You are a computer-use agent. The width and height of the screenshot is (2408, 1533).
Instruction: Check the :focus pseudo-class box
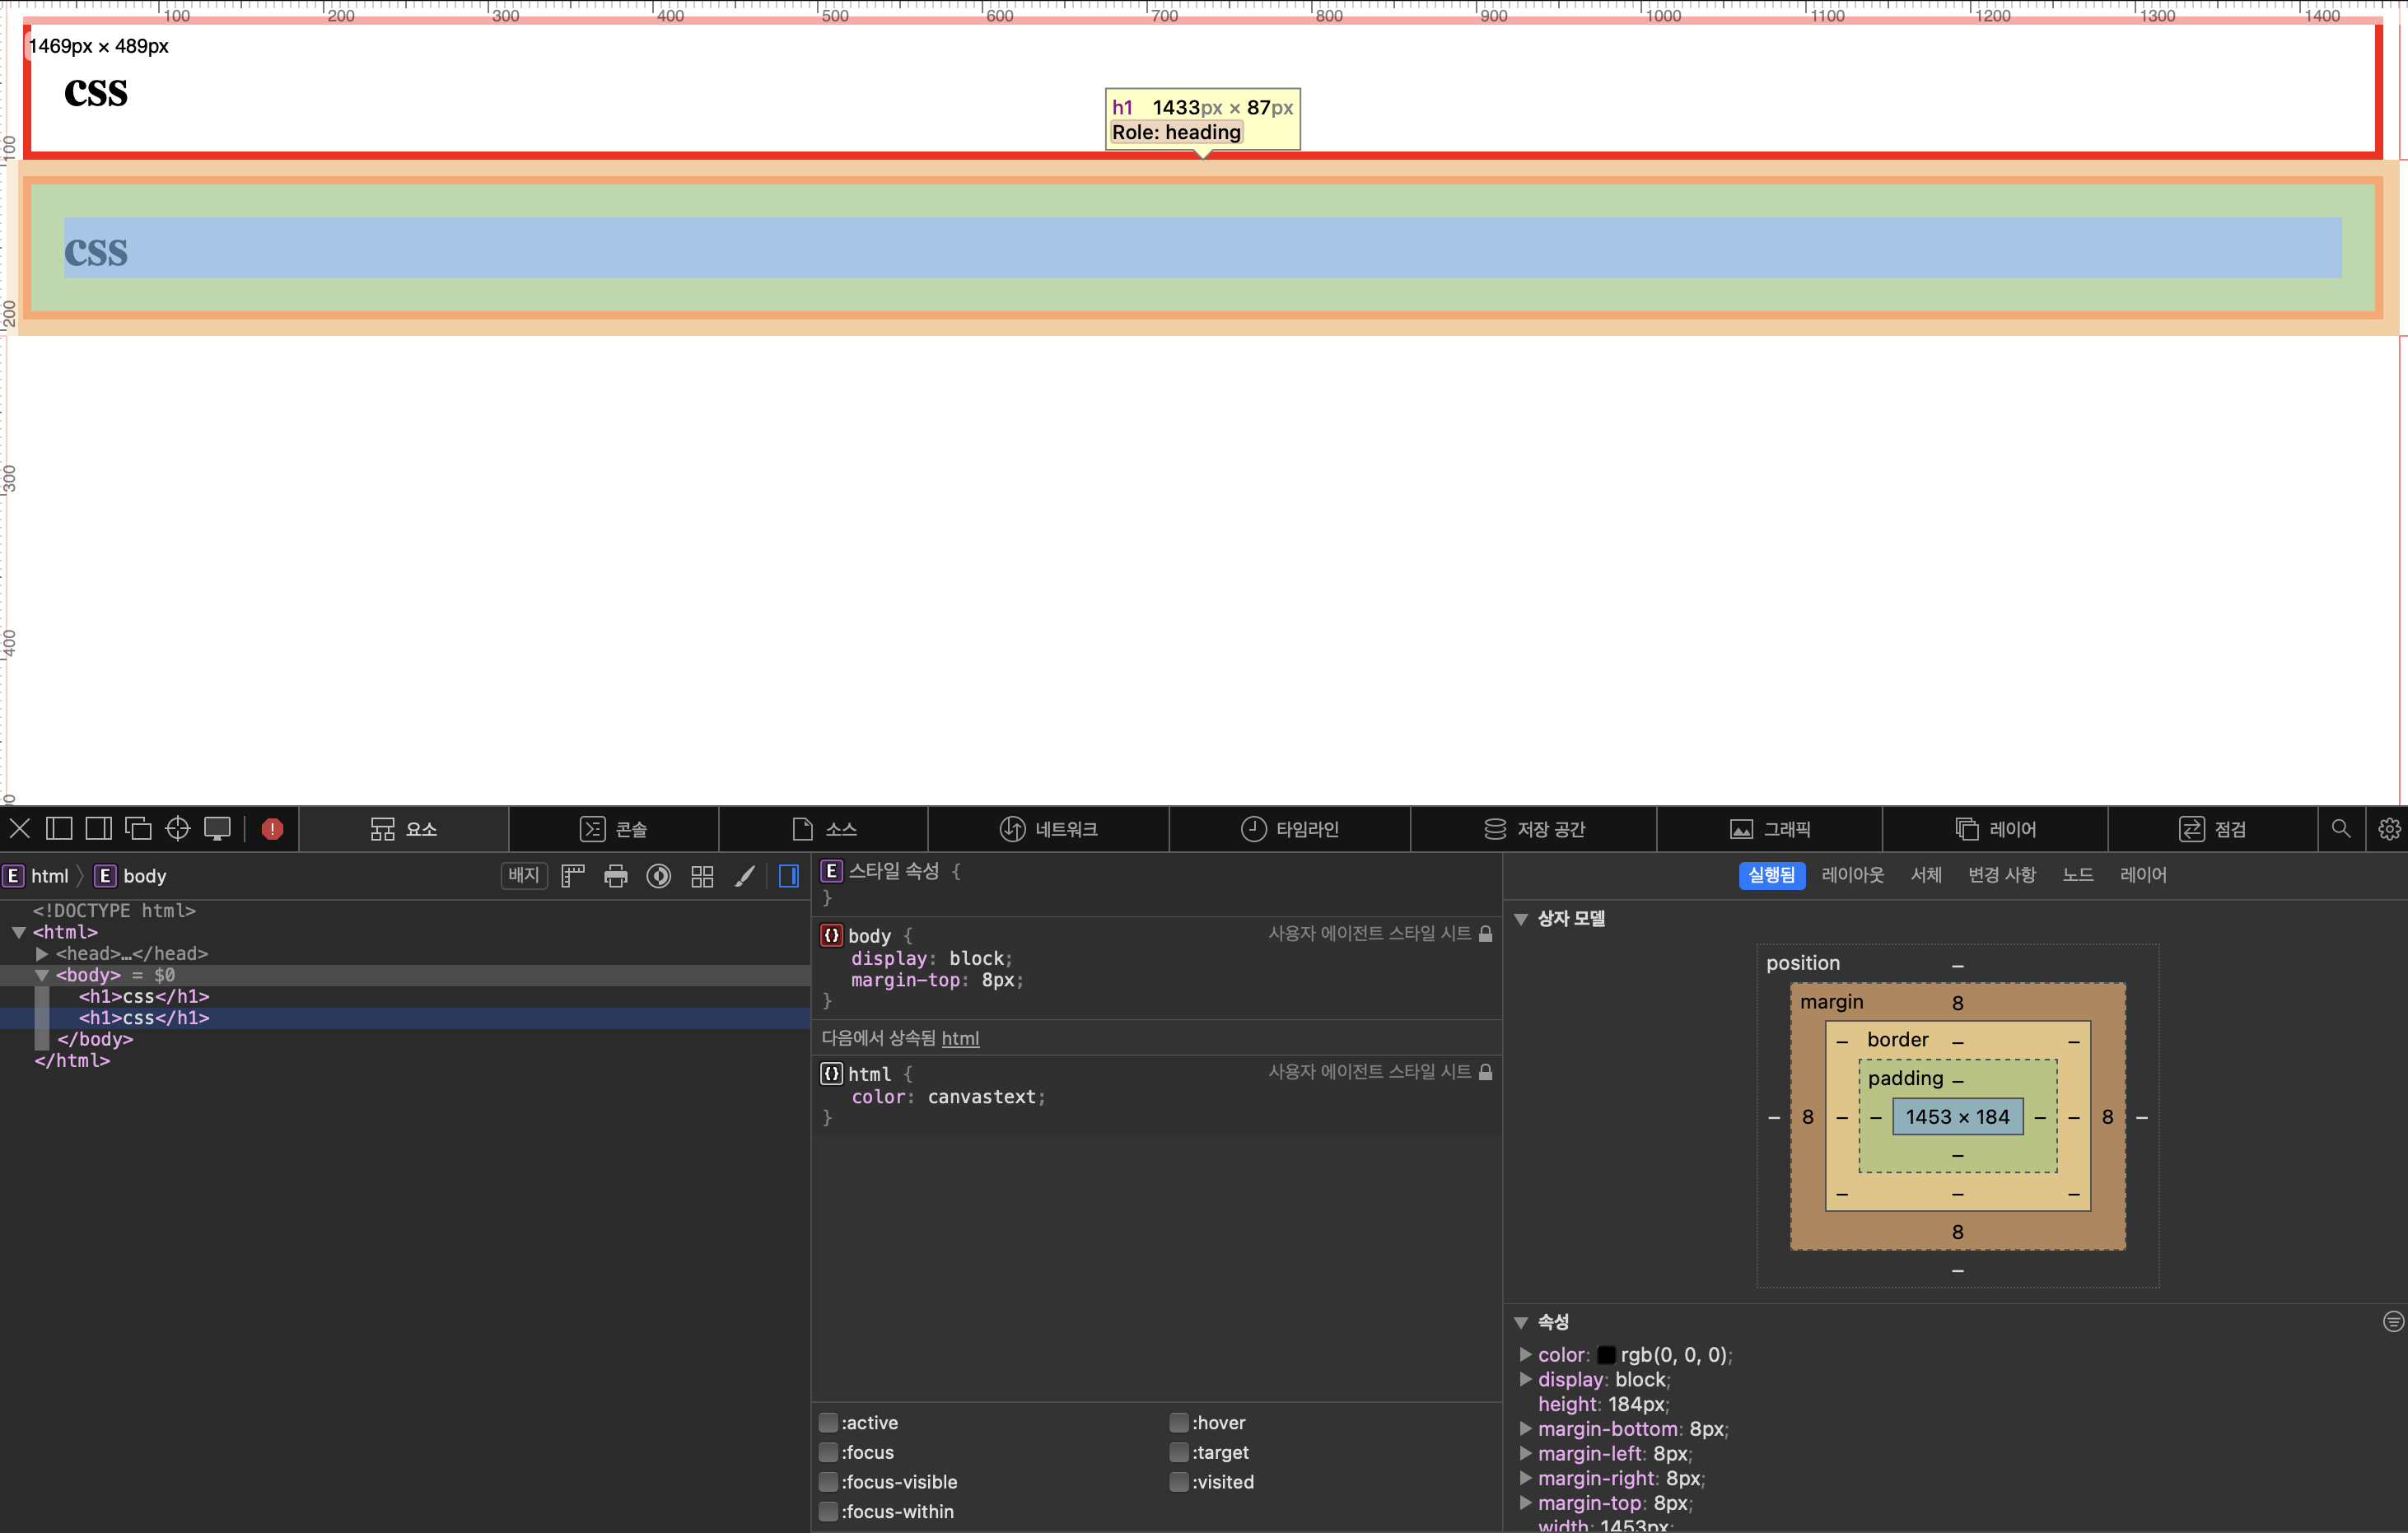pyautogui.click(x=828, y=1452)
